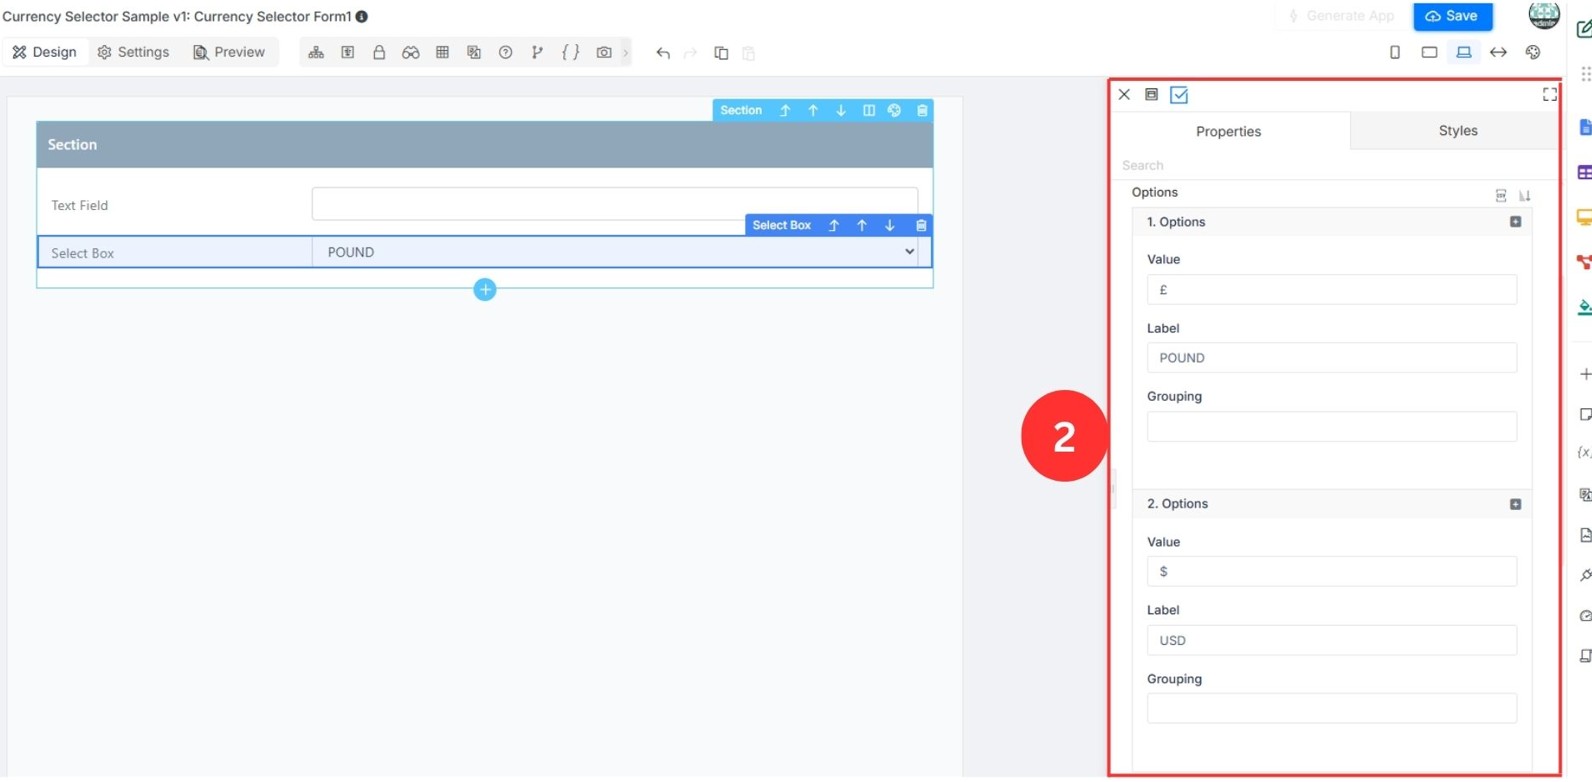This screenshot has width=1592, height=782.
Task: Open the hierarchy tree icon in toolbar
Action: coord(316,53)
